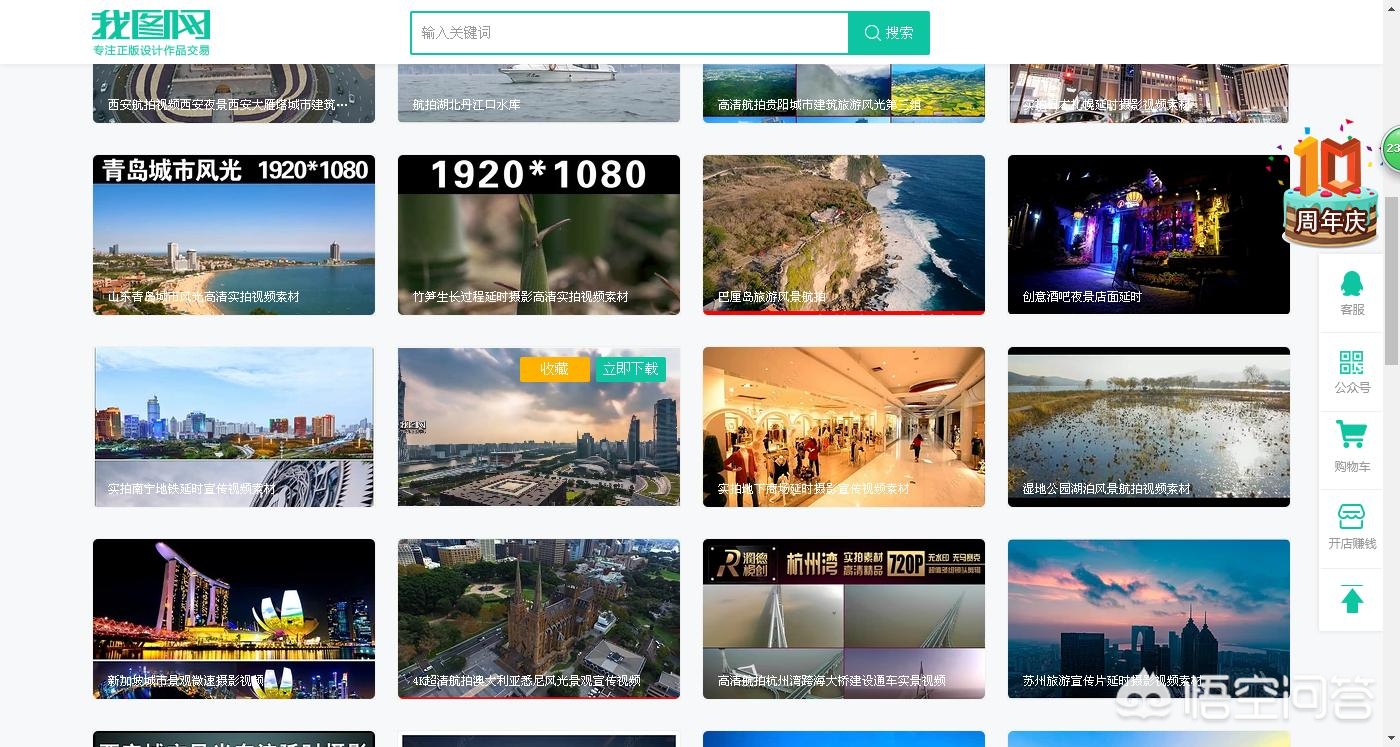Image resolution: width=1400 pixels, height=747 pixels.
Task: Open the 公众号 QR code icon
Action: (1352, 372)
